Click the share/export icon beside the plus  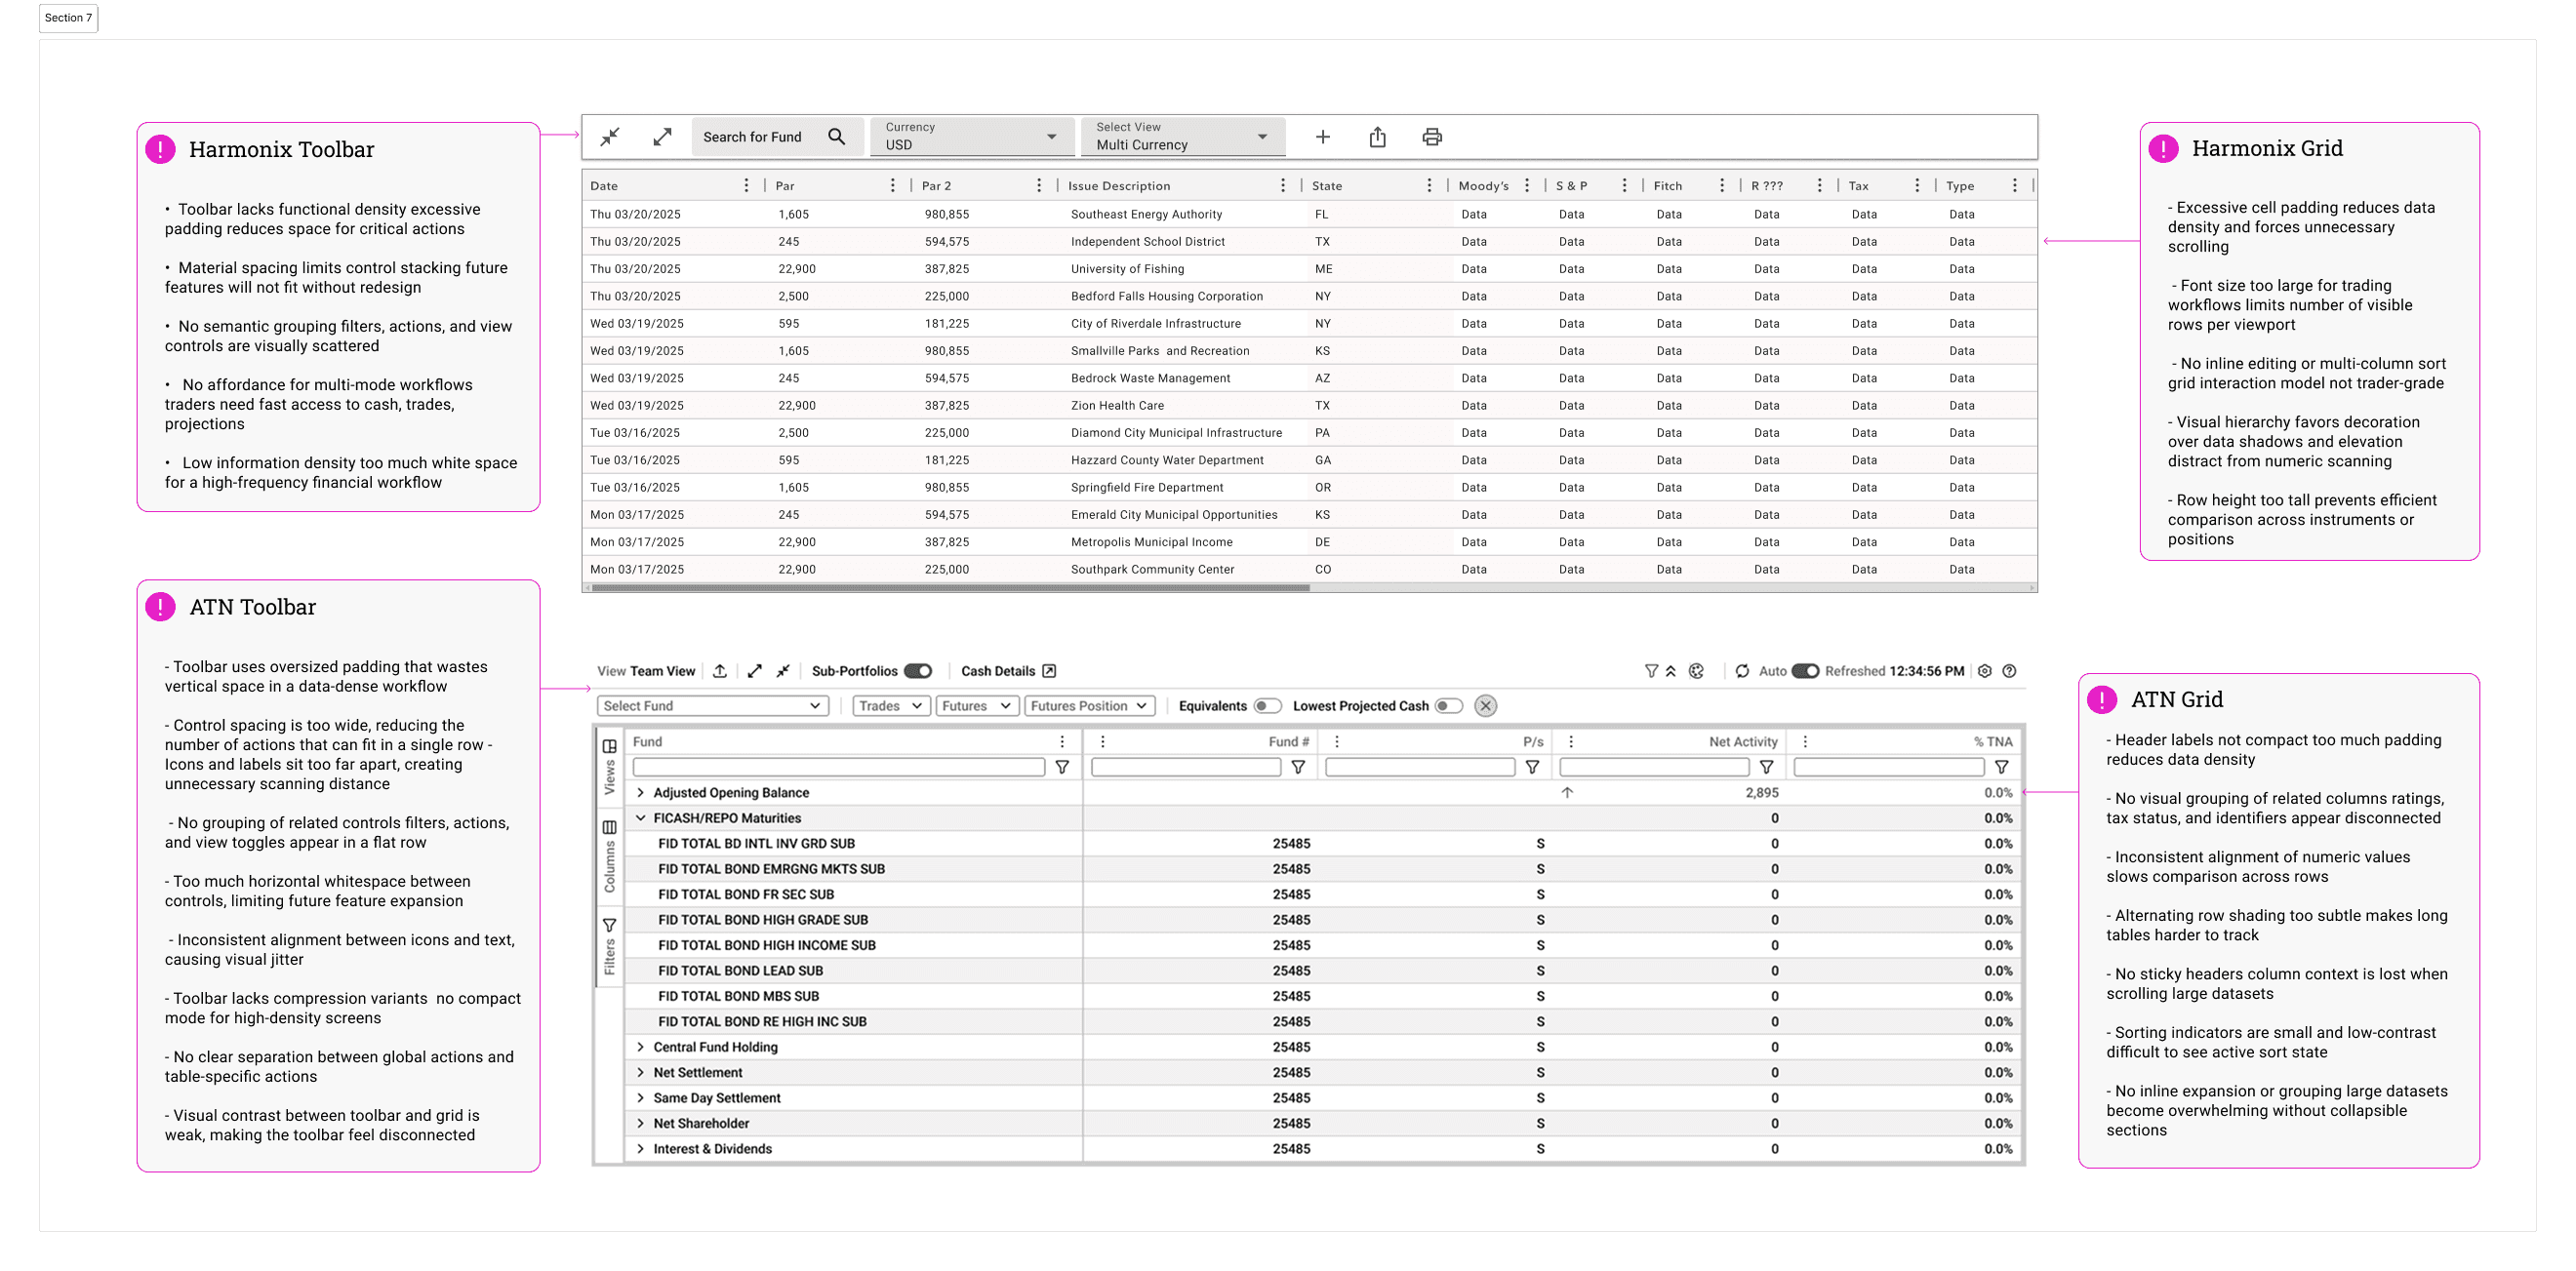coord(1377,137)
